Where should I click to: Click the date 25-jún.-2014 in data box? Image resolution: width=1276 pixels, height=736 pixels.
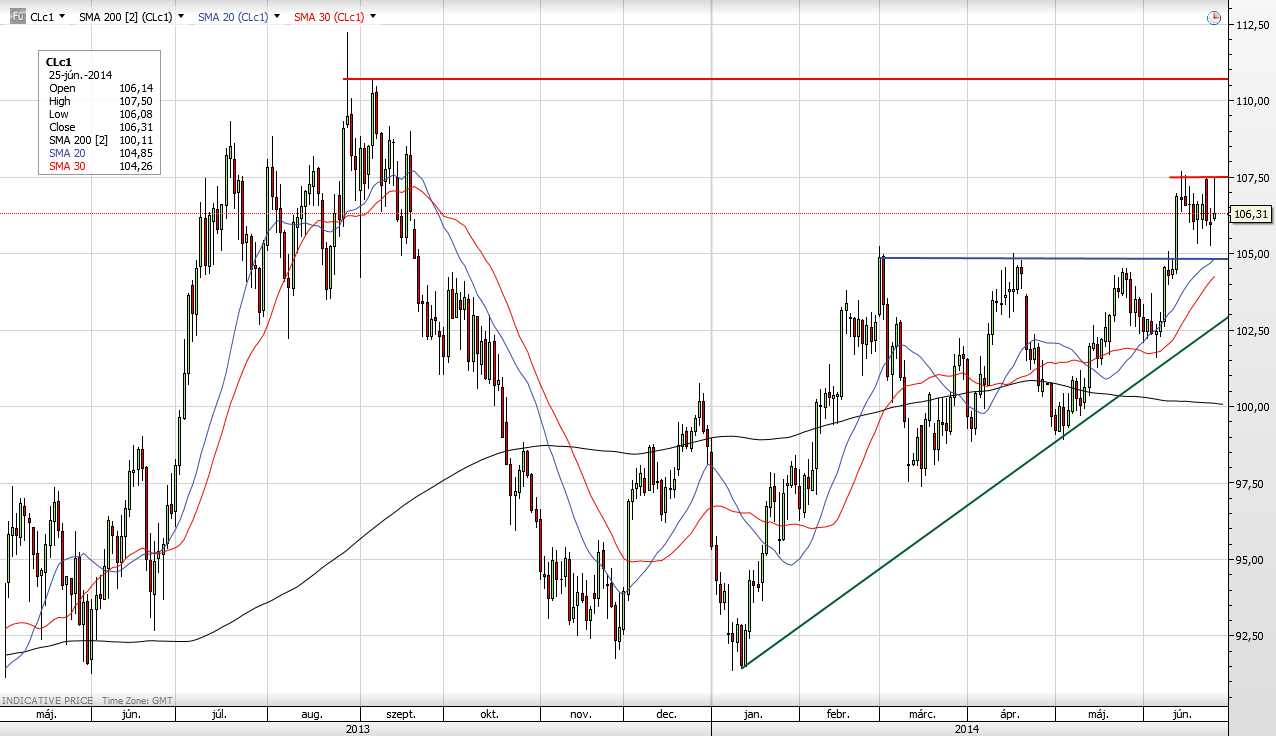coord(80,75)
